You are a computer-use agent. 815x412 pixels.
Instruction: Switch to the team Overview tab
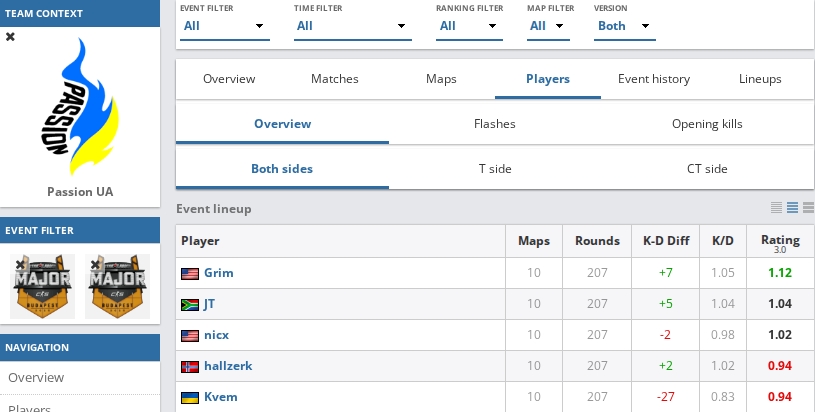[229, 79]
